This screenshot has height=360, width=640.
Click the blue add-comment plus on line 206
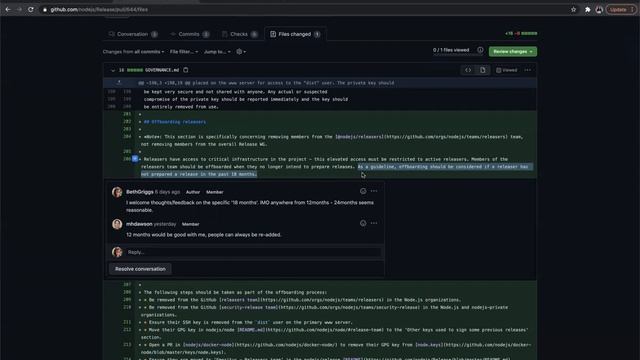point(135,159)
